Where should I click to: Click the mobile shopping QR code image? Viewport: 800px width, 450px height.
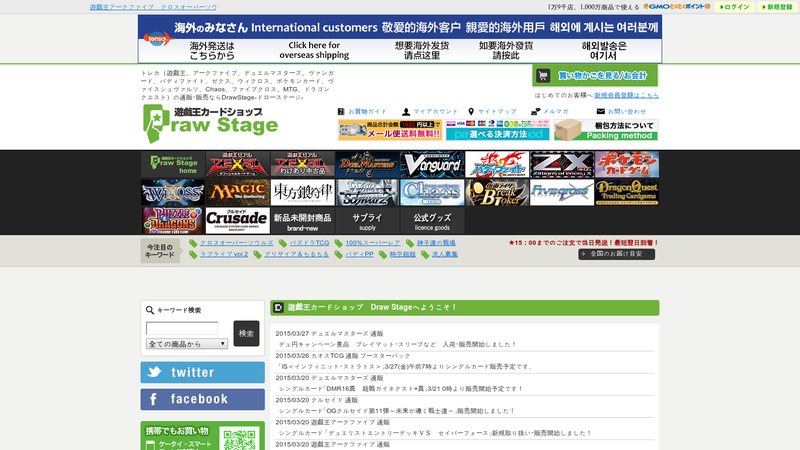[239, 439]
